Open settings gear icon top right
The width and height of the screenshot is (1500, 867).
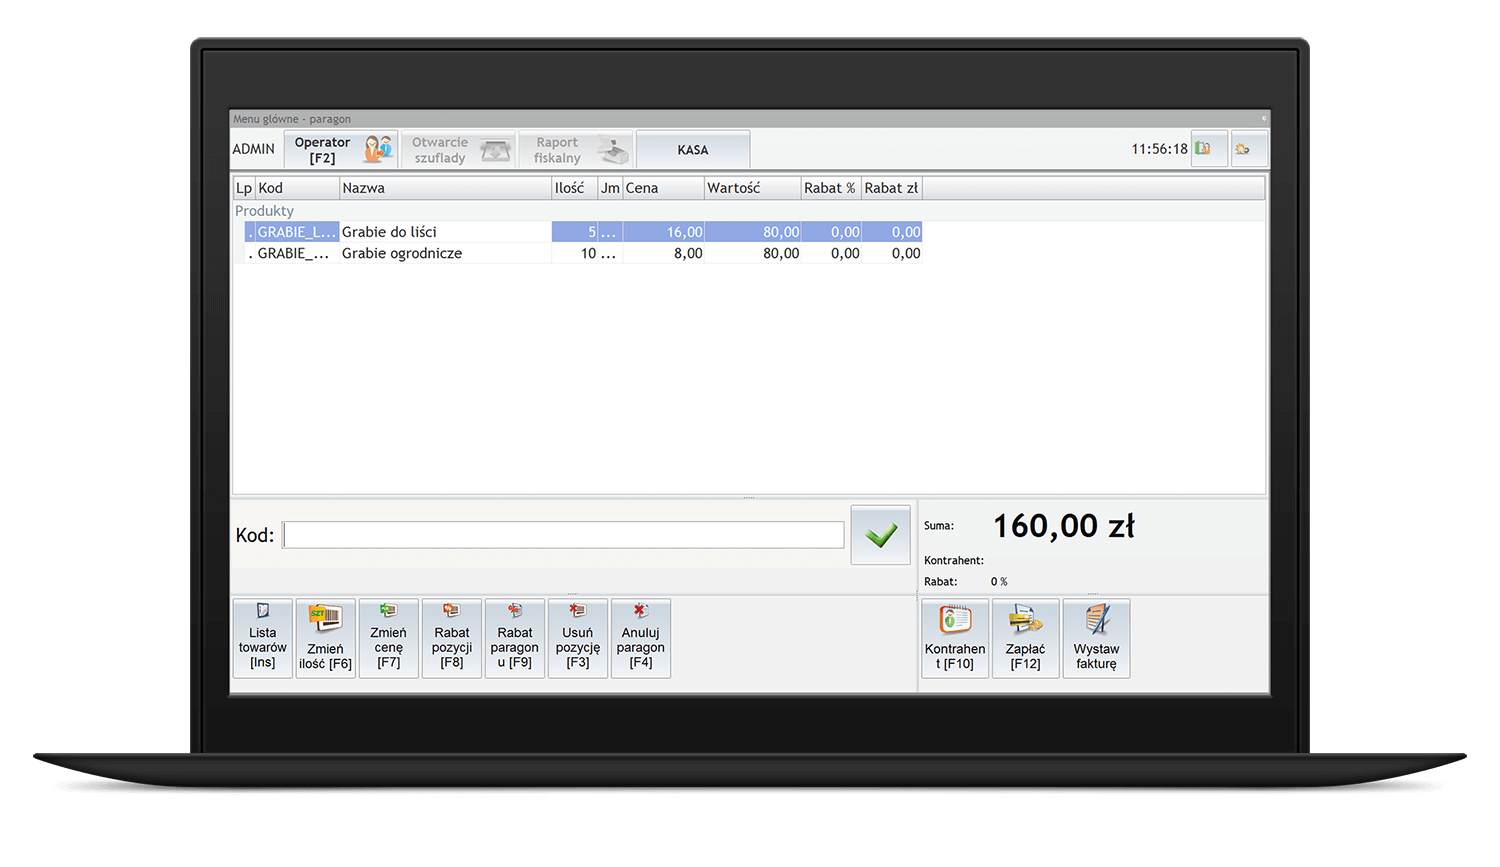1248,149
